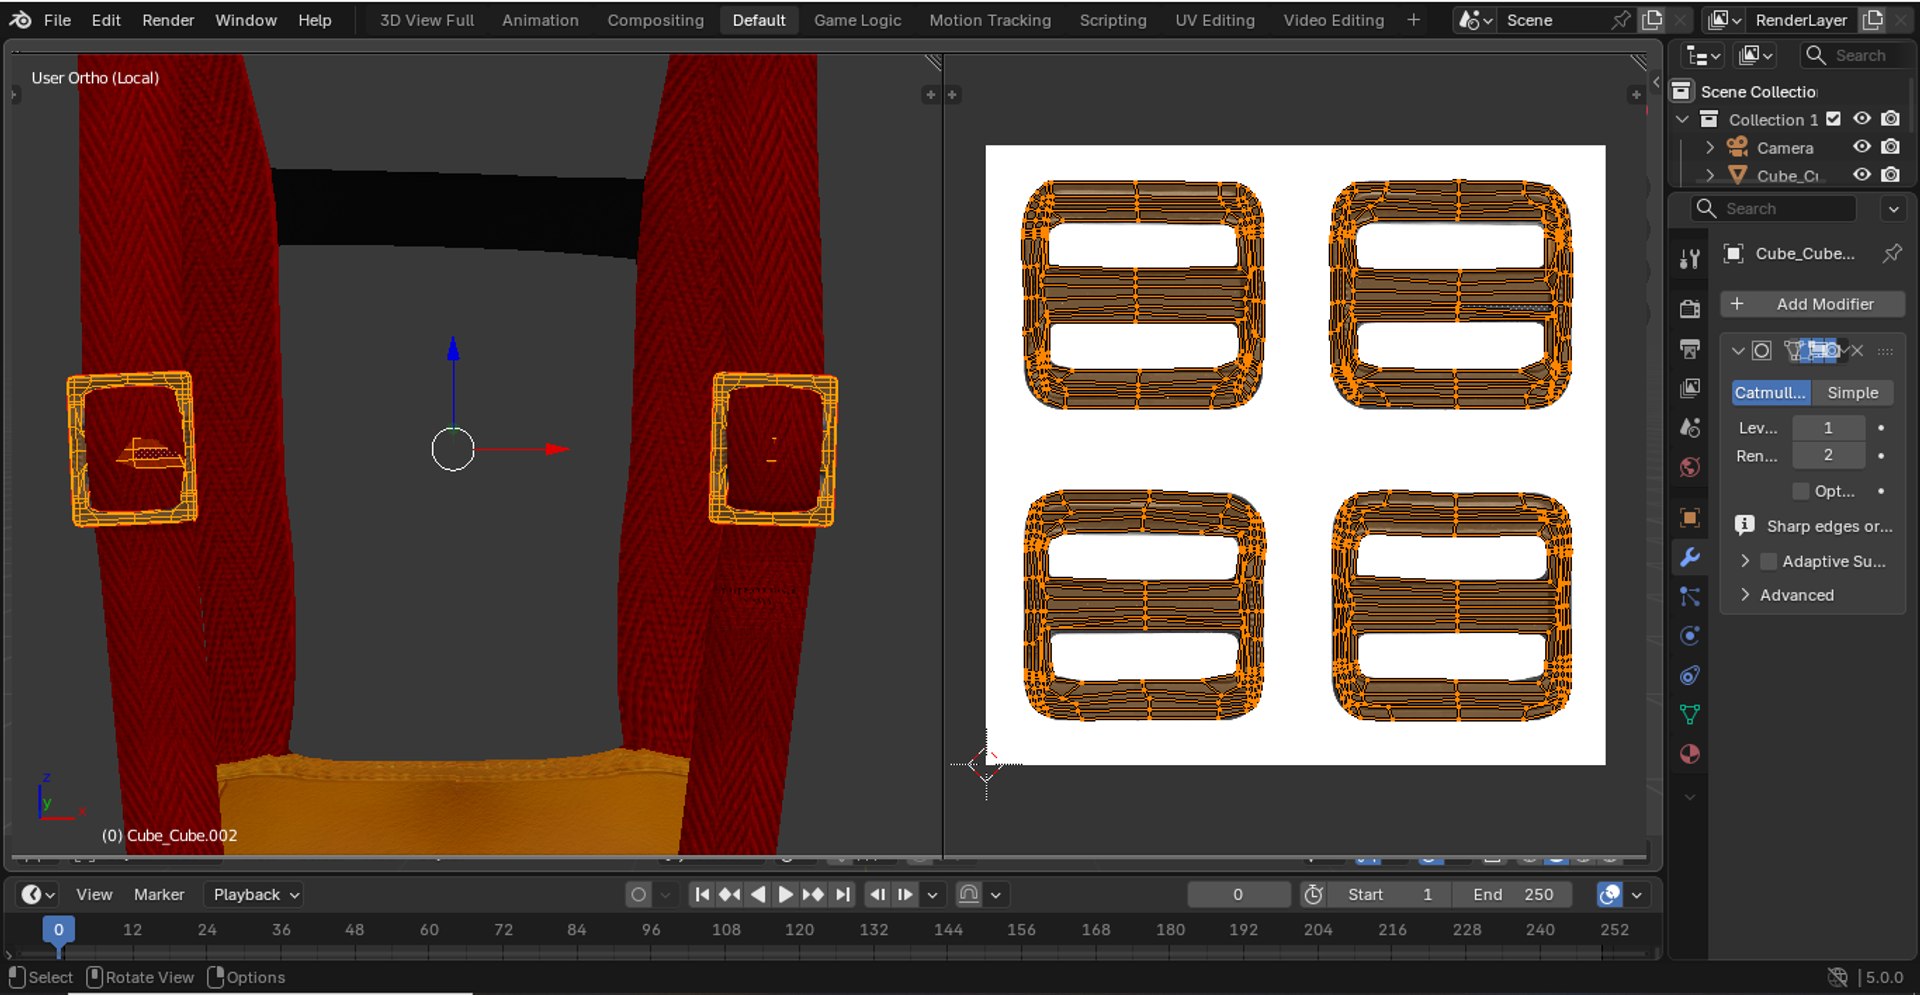Expand the Camera tree item
Screen dimensions: 1920x995
pyautogui.click(x=1710, y=147)
